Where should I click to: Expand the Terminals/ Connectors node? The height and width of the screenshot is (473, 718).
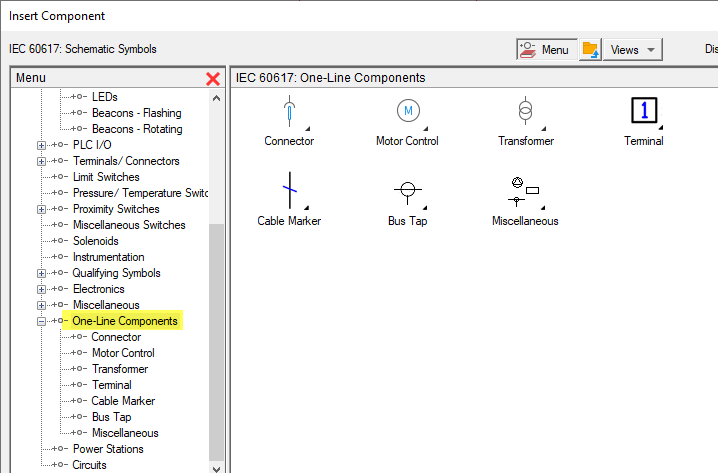pyautogui.click(x=41, y=162)
